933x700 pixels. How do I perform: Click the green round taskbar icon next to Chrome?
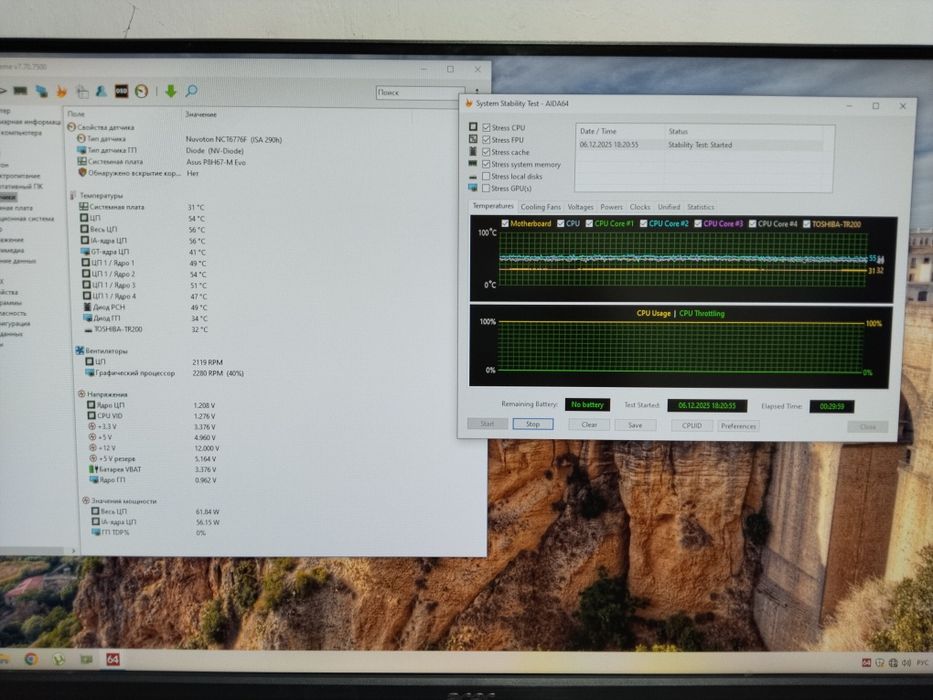click(58, 659)
